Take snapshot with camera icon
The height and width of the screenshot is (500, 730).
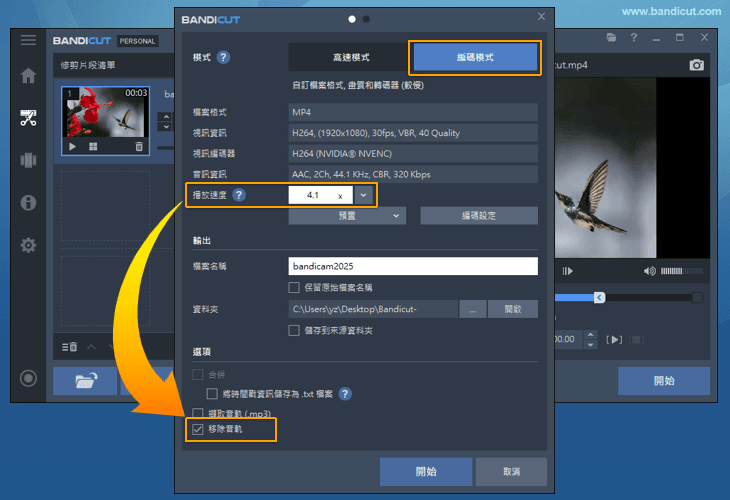tap(696, 65)
